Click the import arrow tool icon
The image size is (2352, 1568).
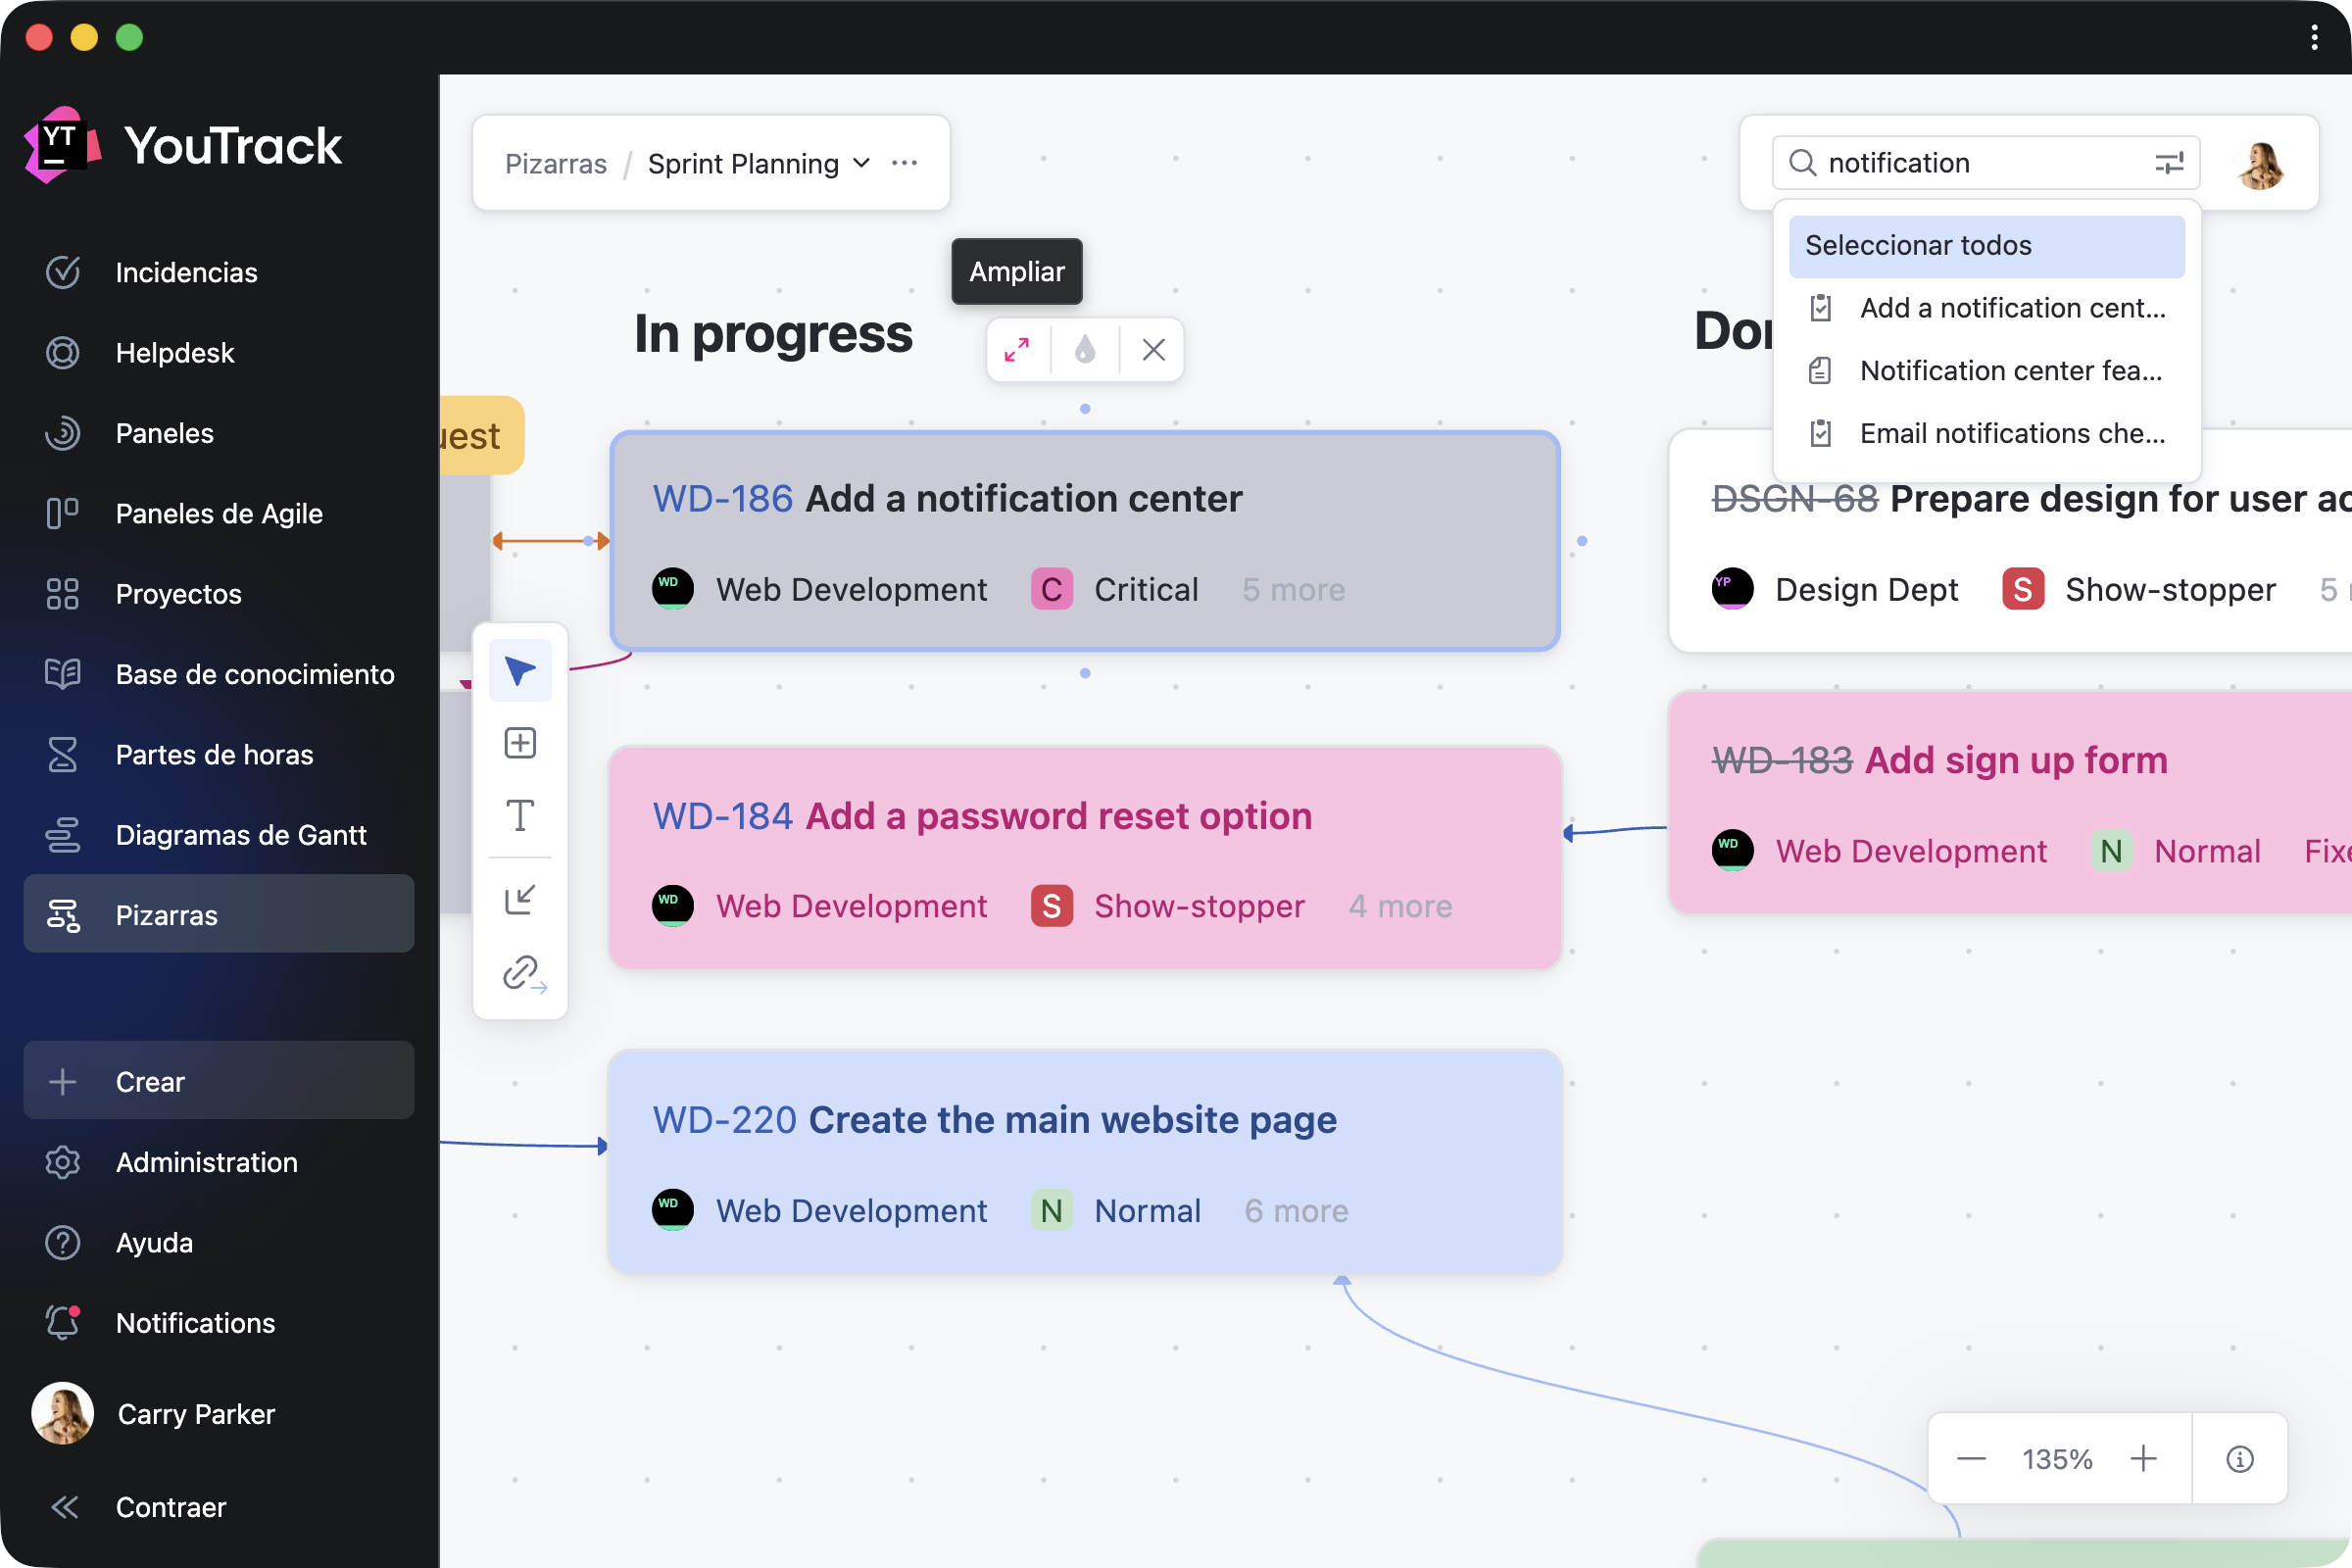519,899
